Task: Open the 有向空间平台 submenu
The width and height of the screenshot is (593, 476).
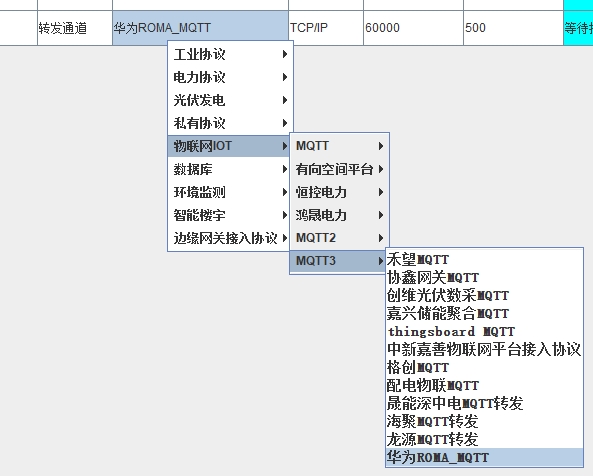Action: tap(339, 169)
